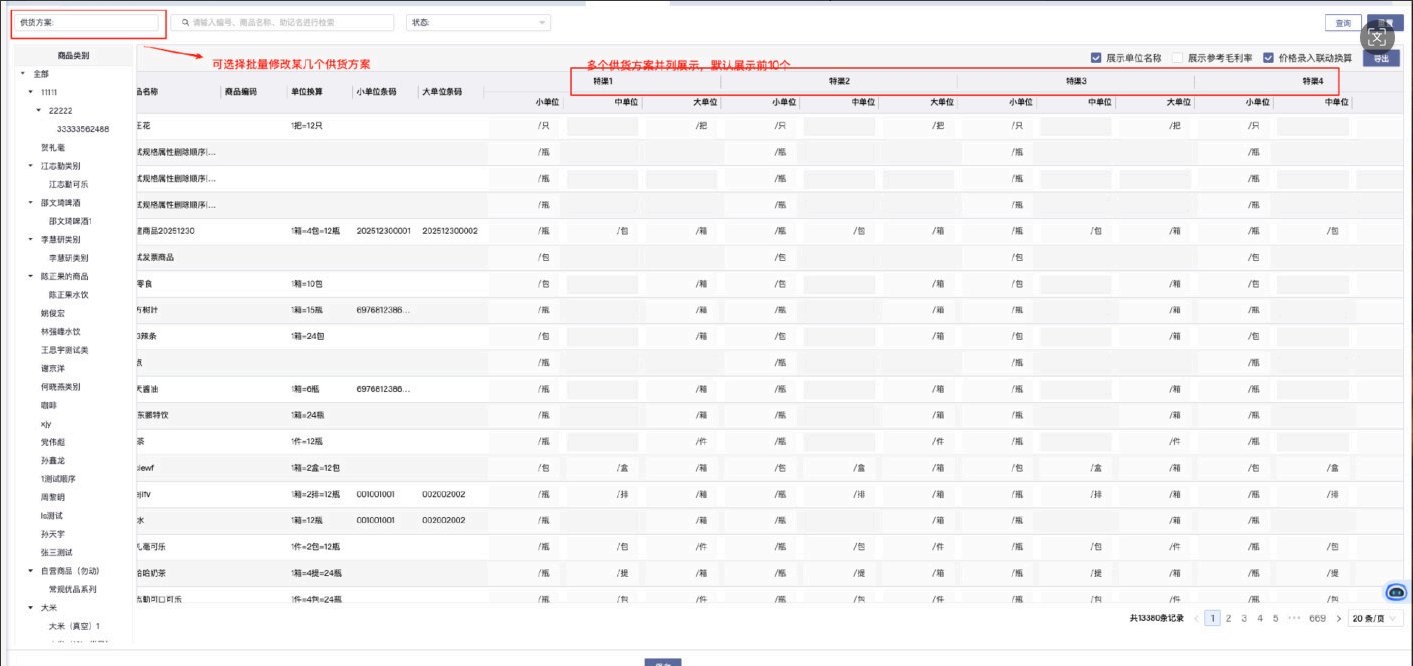
Task: Uncheck 价格录入联动换算 checkbox
Action: [x=1268, y=58]
